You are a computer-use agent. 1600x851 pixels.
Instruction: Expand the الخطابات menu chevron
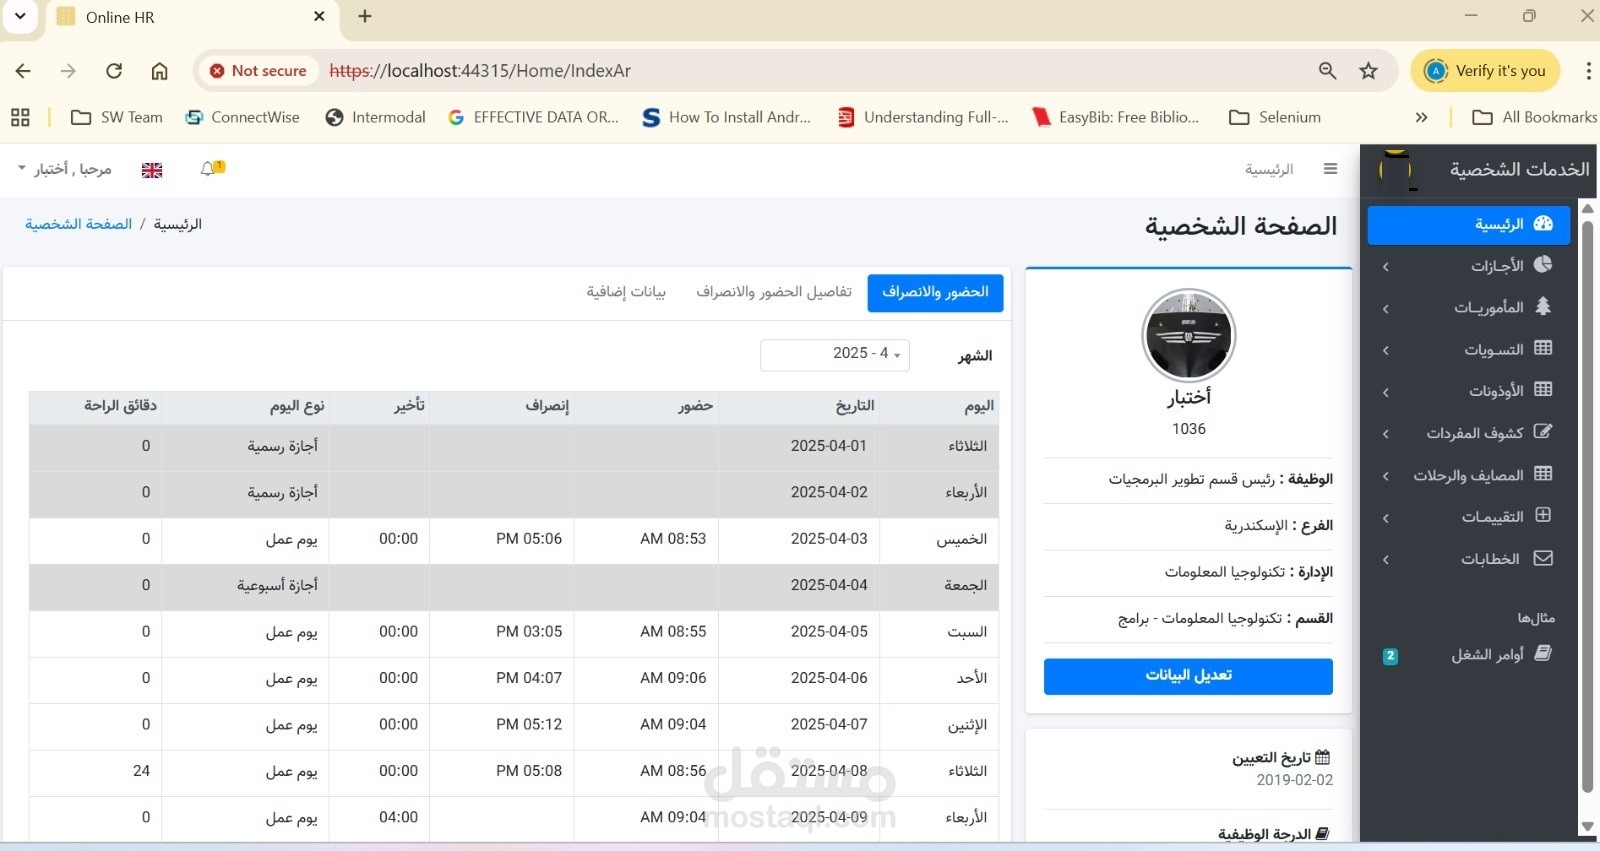coord(1386,560)
